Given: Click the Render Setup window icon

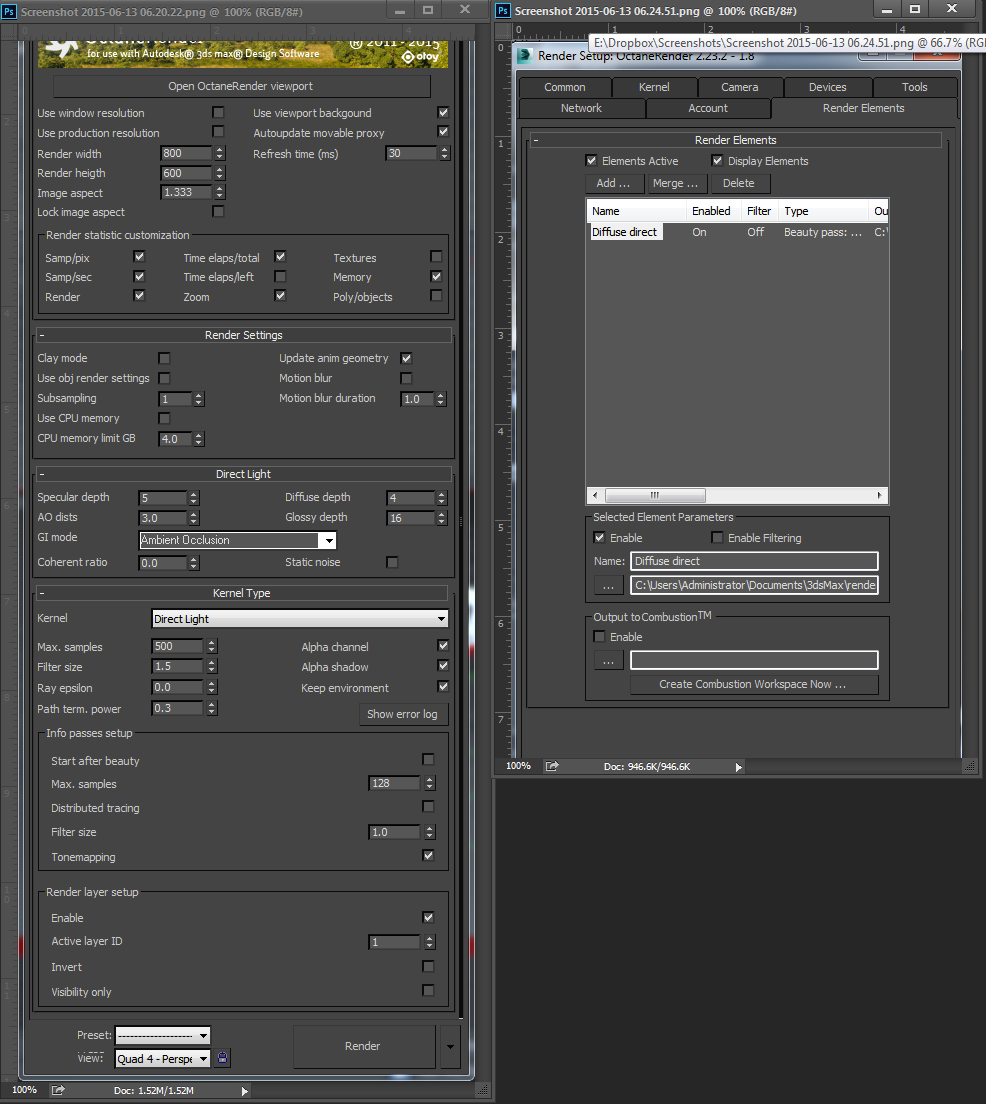Looking at the screenshot, I should tap(525, 56).
